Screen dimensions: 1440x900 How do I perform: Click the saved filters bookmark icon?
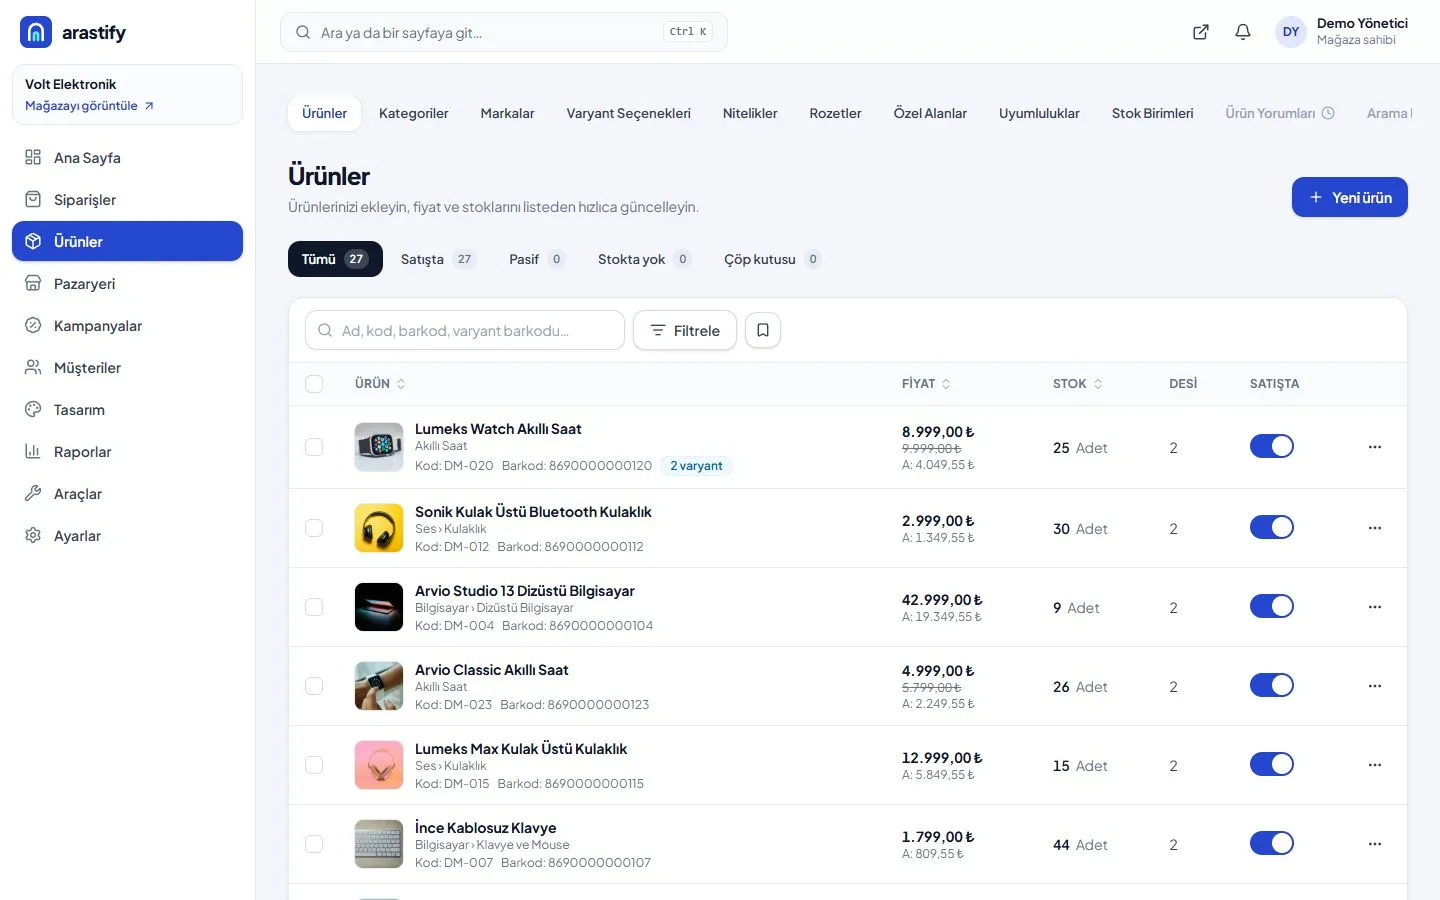point(763,330)
